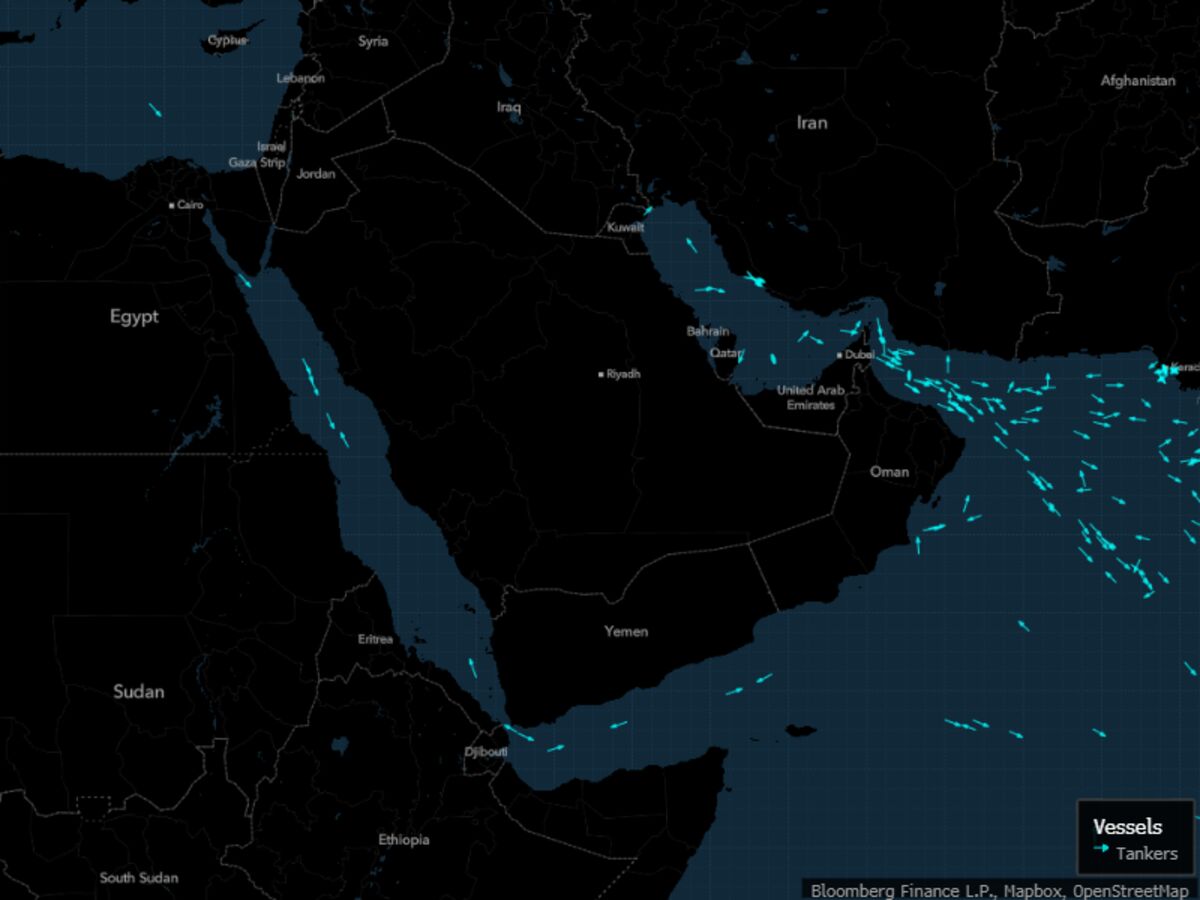This screenshot has height=900, width=1200.
Task: Click the Ethiopia country label
Action: coord(404,839)
